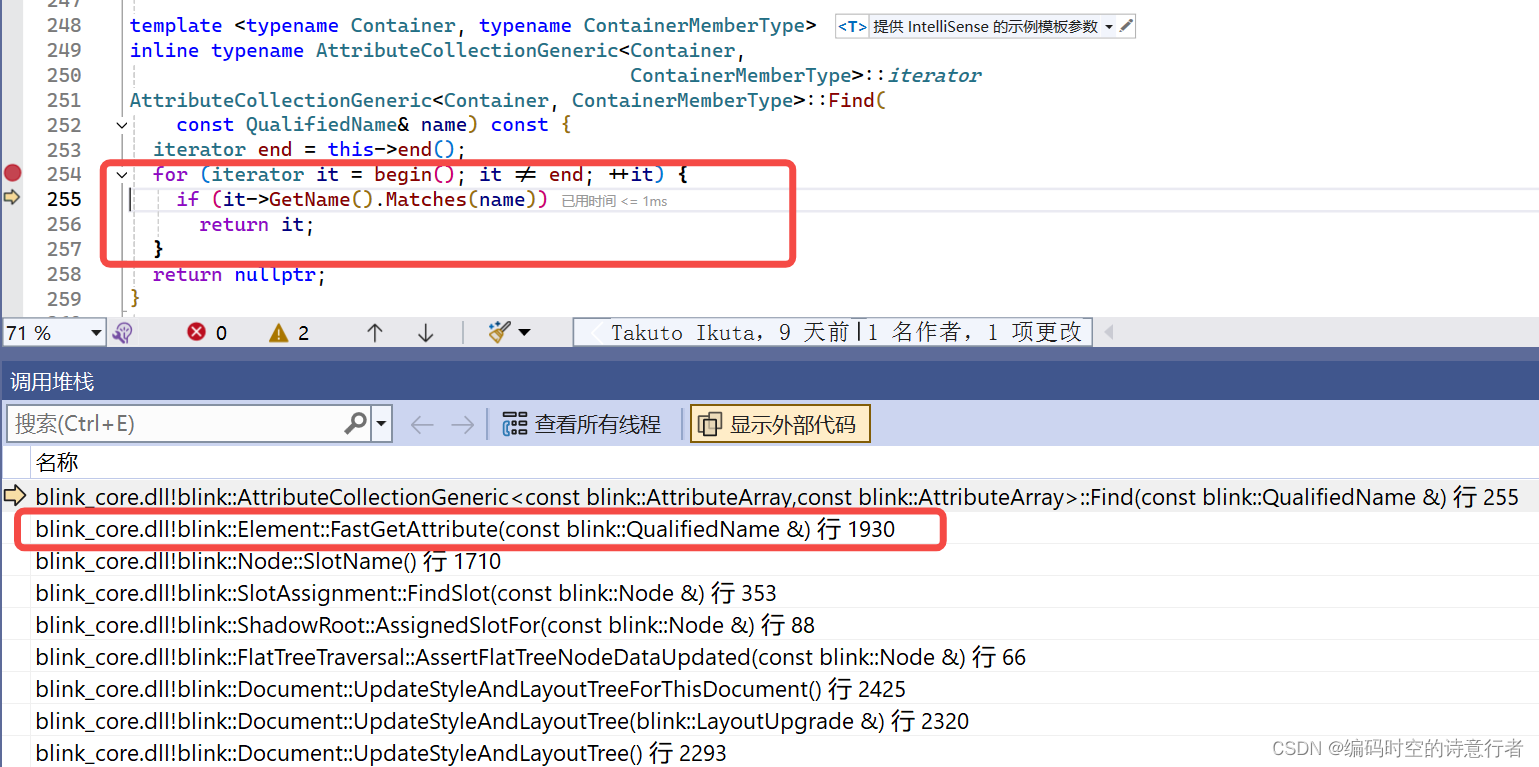Viewport: 1539px width, 767px height.
Task: Click the yellow warning count icon
Action: (x=279, y=333)
